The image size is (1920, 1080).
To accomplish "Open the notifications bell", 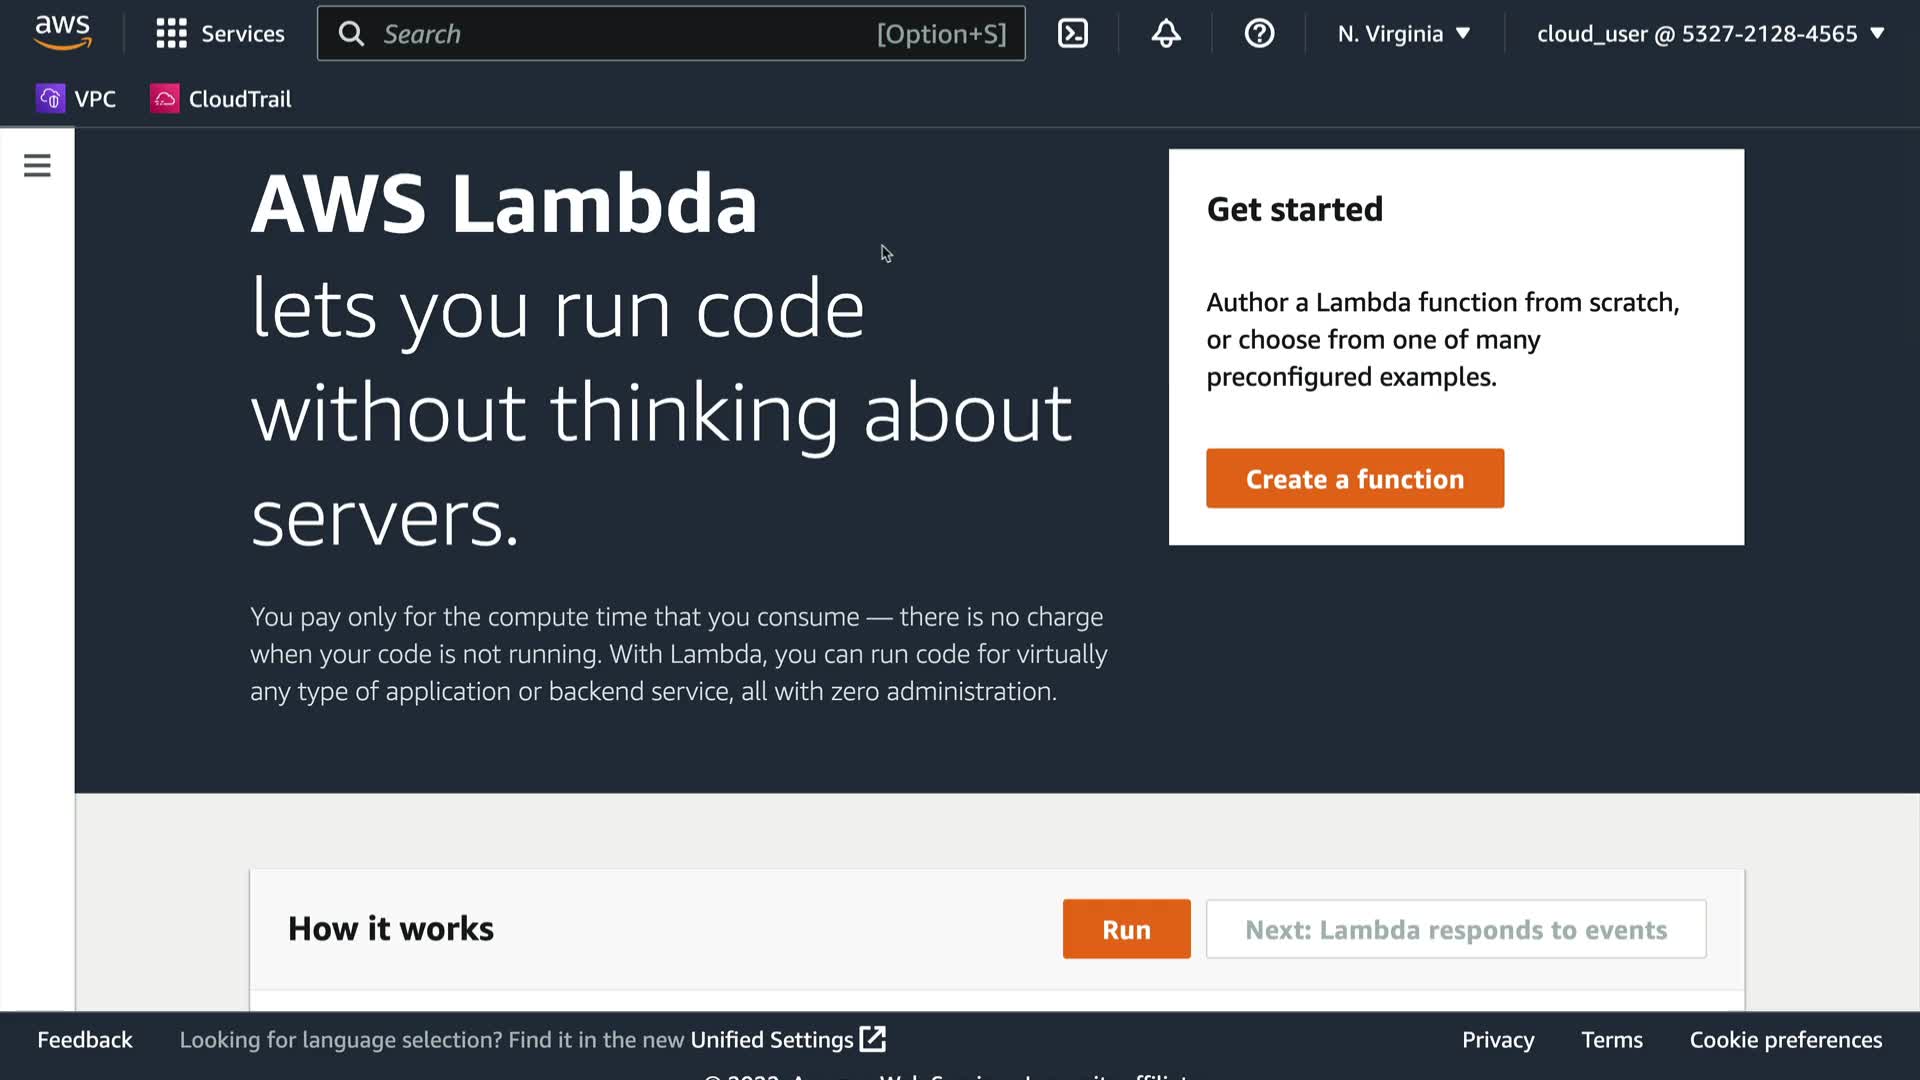I will coord(1166,34).
